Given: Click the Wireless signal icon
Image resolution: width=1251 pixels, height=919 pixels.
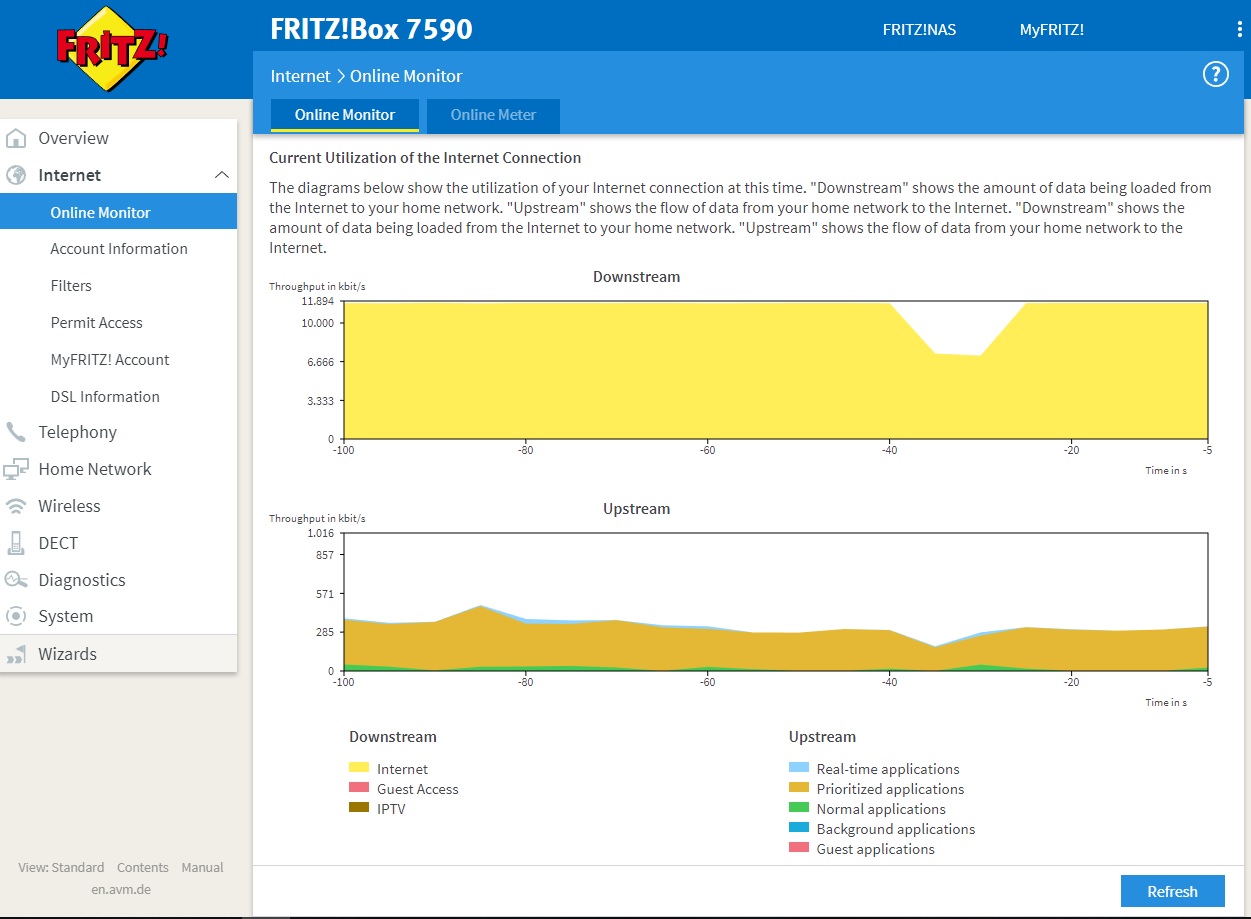Looking at the screenshot, I should tap(16, 506).
